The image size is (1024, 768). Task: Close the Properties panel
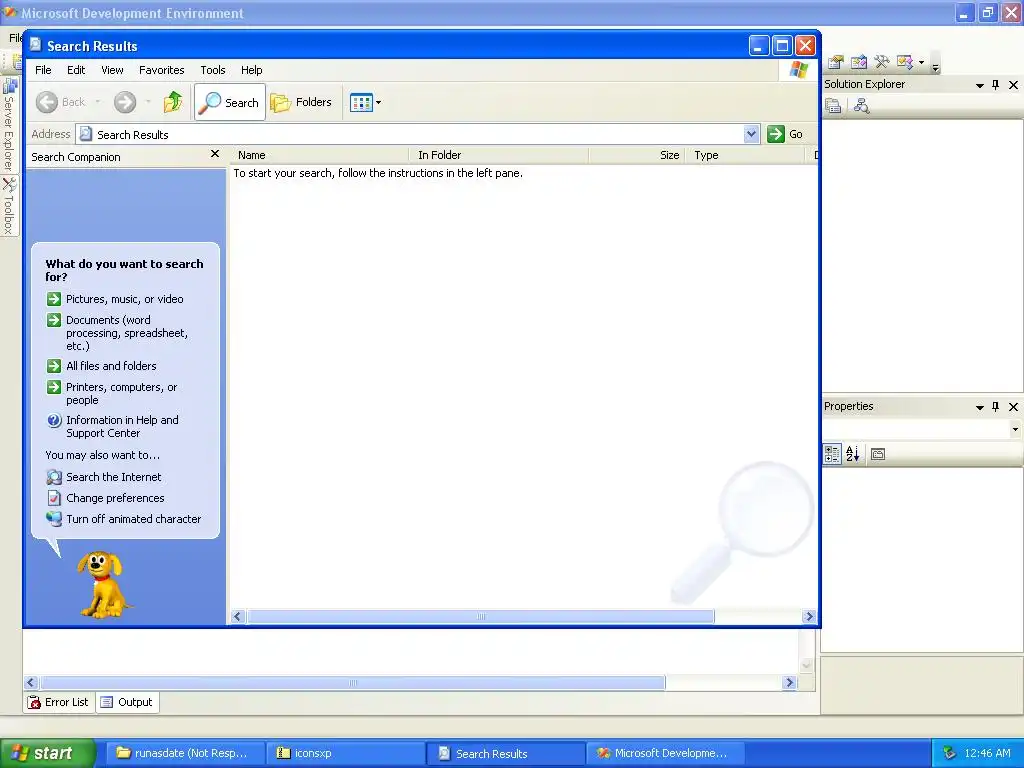[x=1014, y=407]
